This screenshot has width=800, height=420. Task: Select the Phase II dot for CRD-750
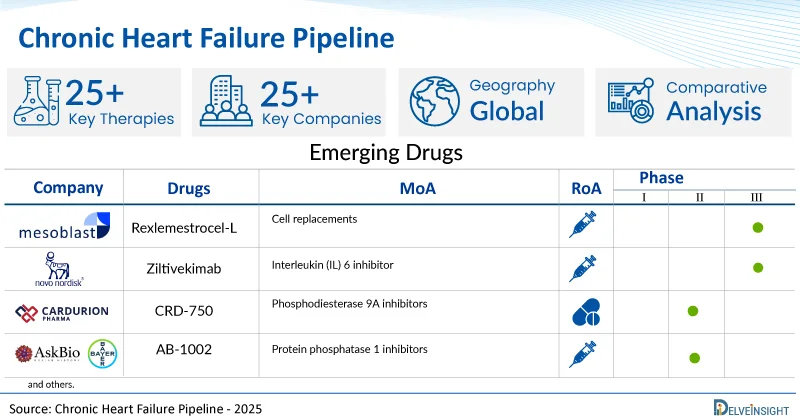(x=693, y=312)
